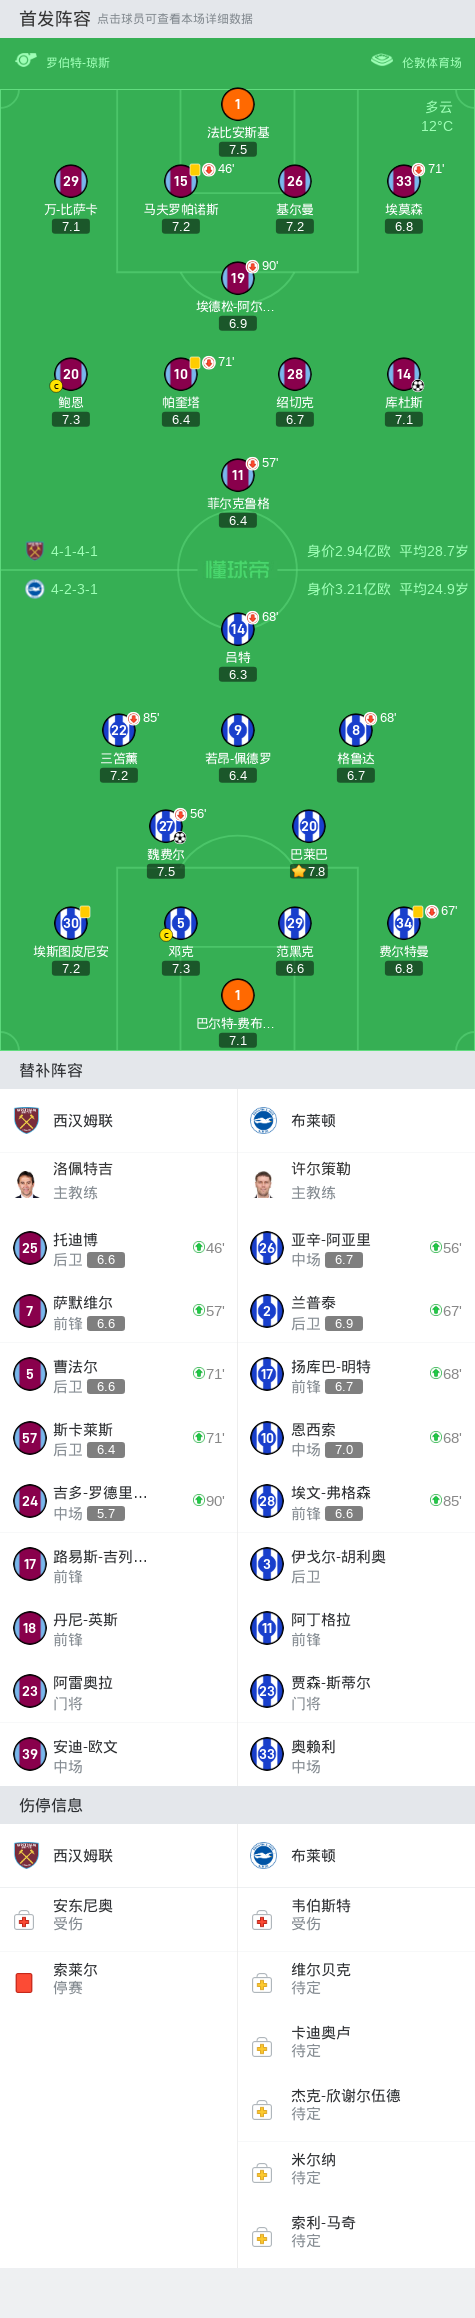The image size is (475, 2318).
Task: Open goalkeeper 法比安斯基 number 1 jersey icon
Action: [237, 104]
